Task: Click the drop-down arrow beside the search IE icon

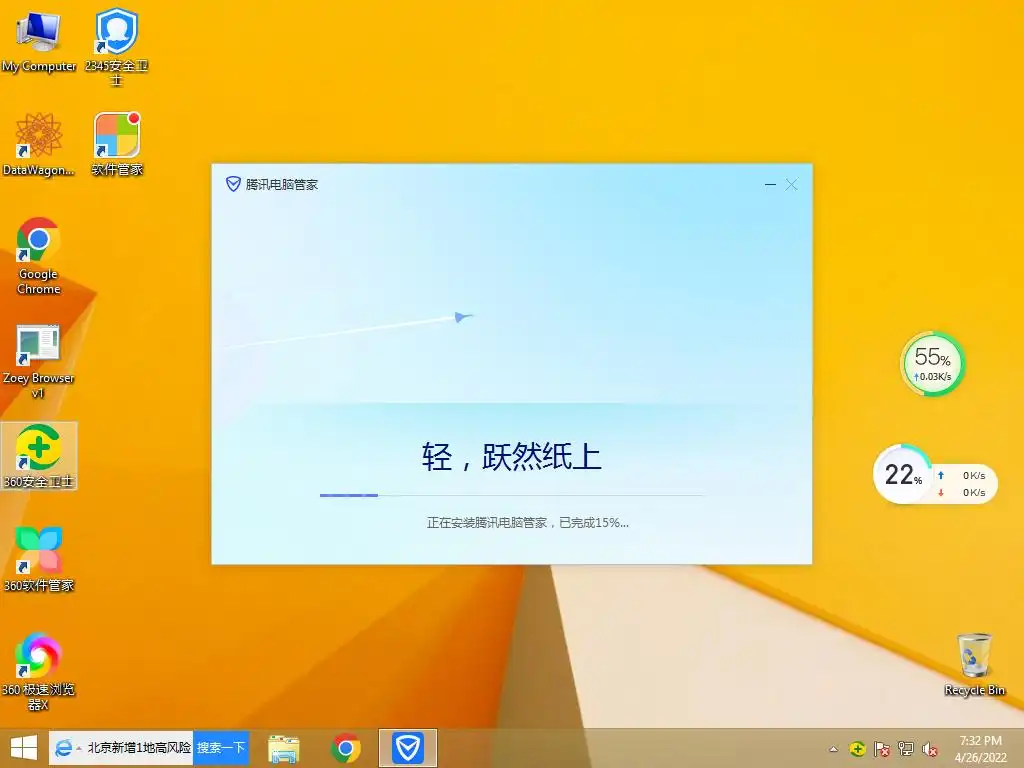Action: coord(78,748)
